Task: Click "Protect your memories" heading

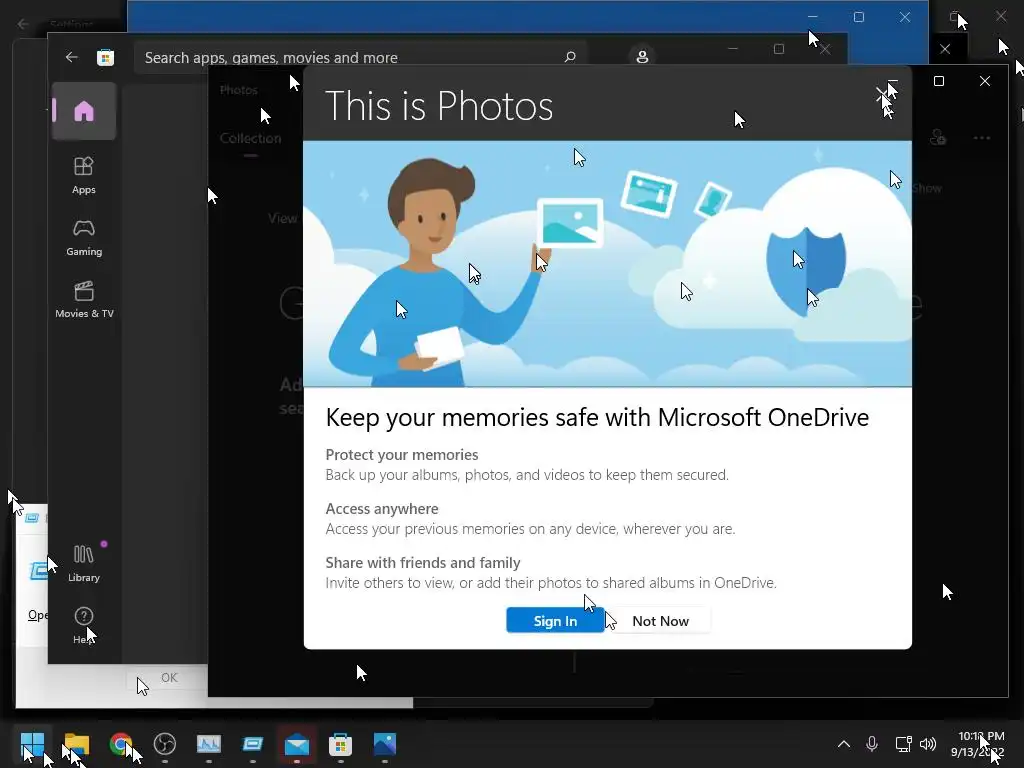Action: pos(402,455)
